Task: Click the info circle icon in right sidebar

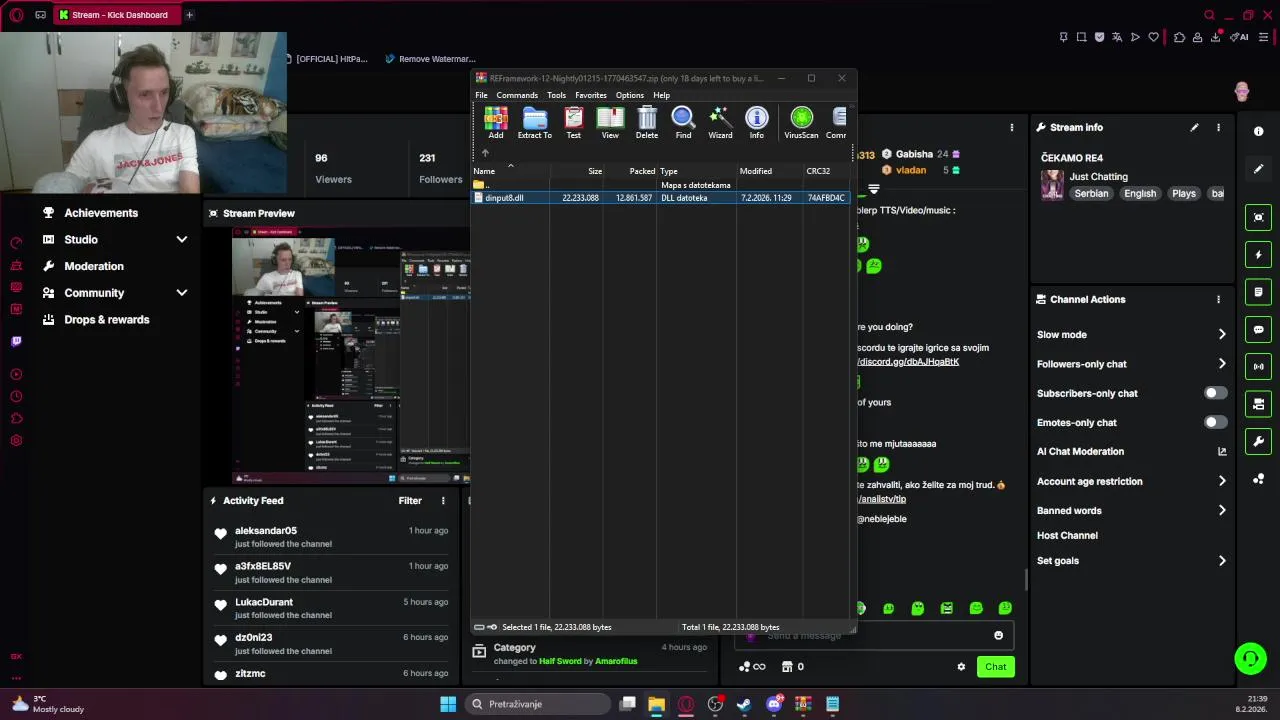Action: (x=1259, y=131)
